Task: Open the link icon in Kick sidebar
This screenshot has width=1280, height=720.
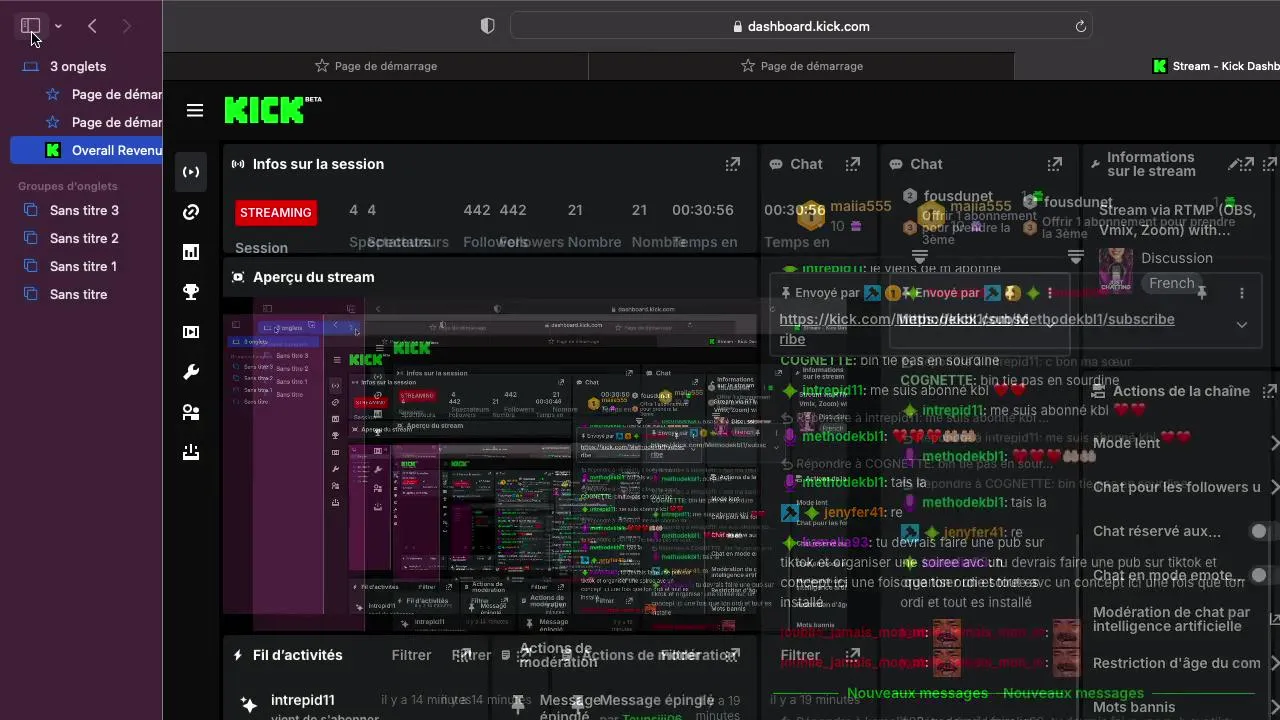Action: pos(191,212)
